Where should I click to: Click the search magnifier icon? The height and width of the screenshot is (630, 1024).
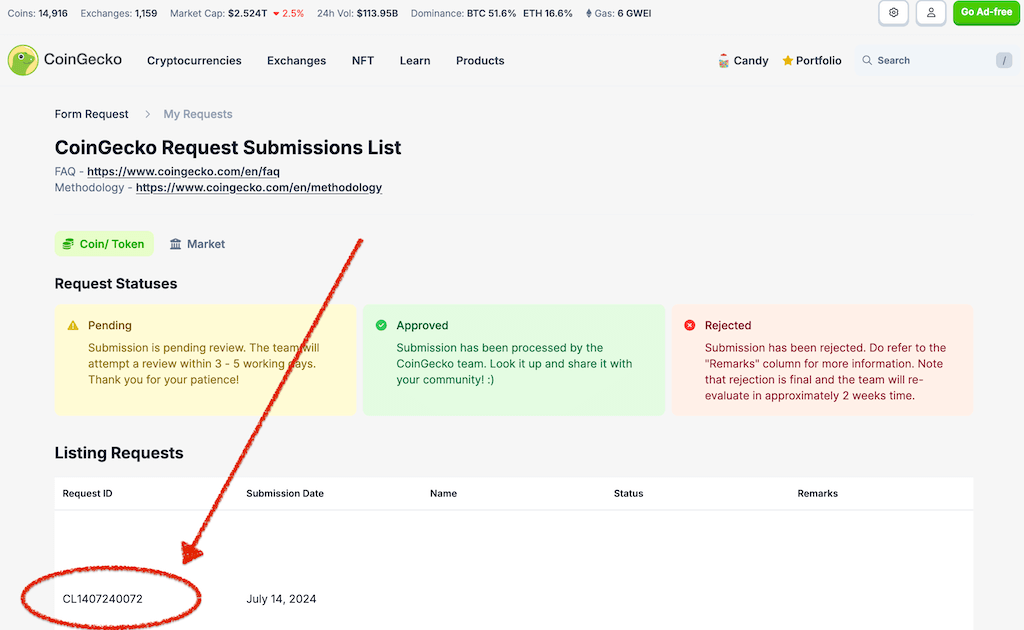pyautogui.click(x=867, y=60)
